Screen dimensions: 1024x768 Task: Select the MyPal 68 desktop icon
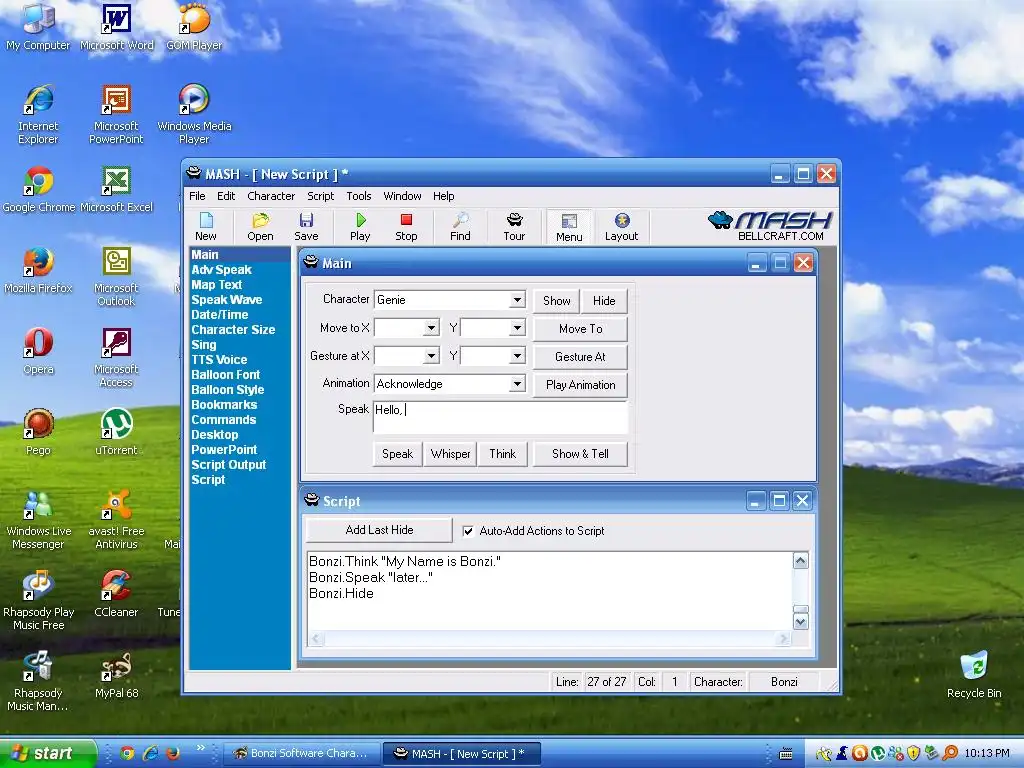116,675
